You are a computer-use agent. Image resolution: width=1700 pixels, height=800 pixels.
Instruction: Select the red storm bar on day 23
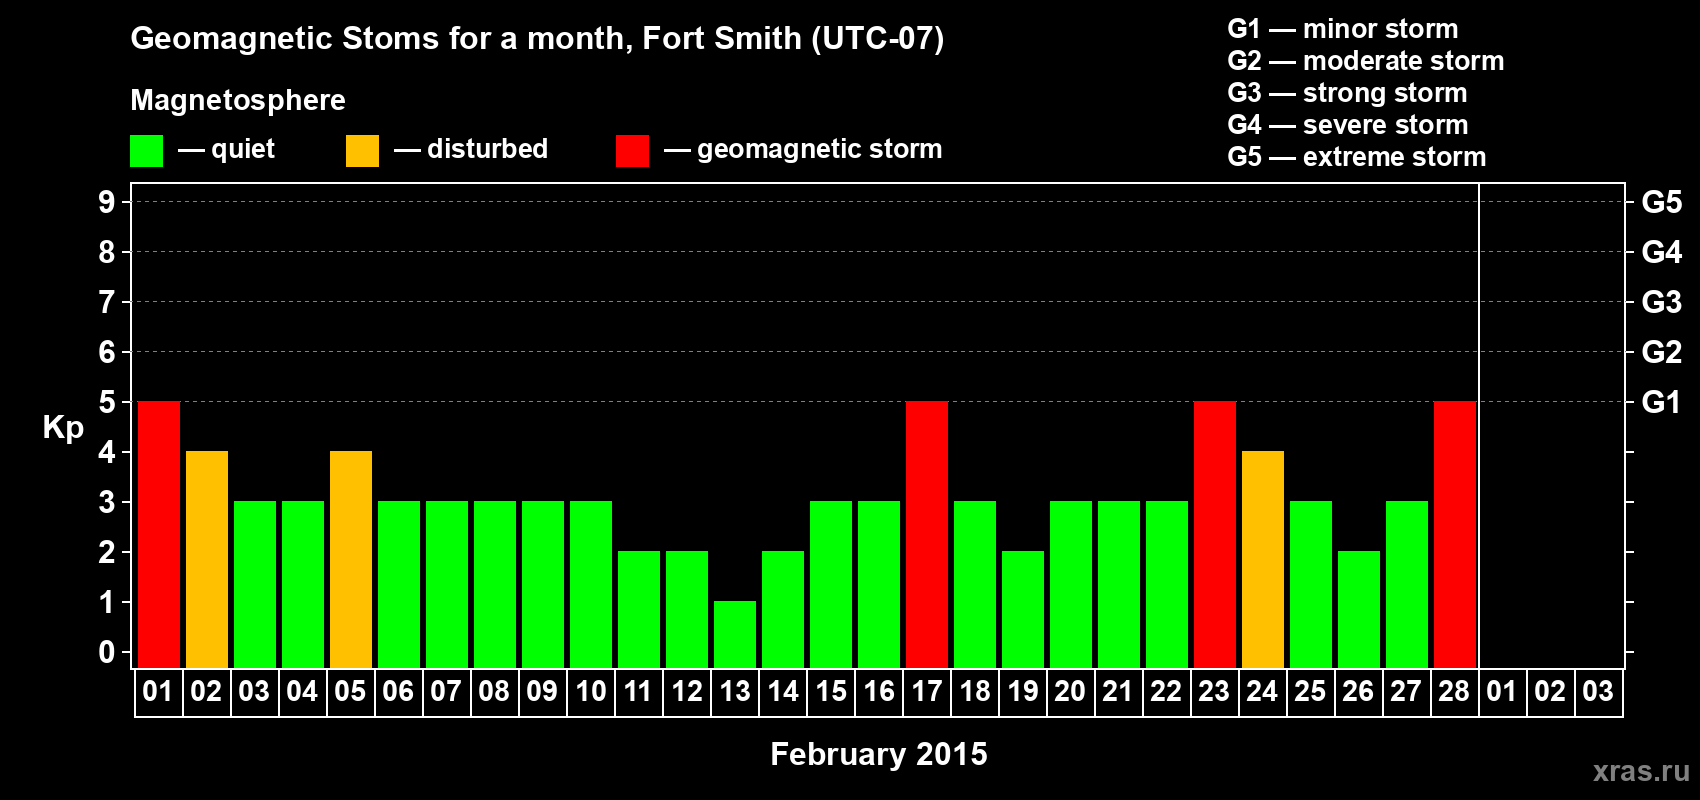[x=1215, y=535]
